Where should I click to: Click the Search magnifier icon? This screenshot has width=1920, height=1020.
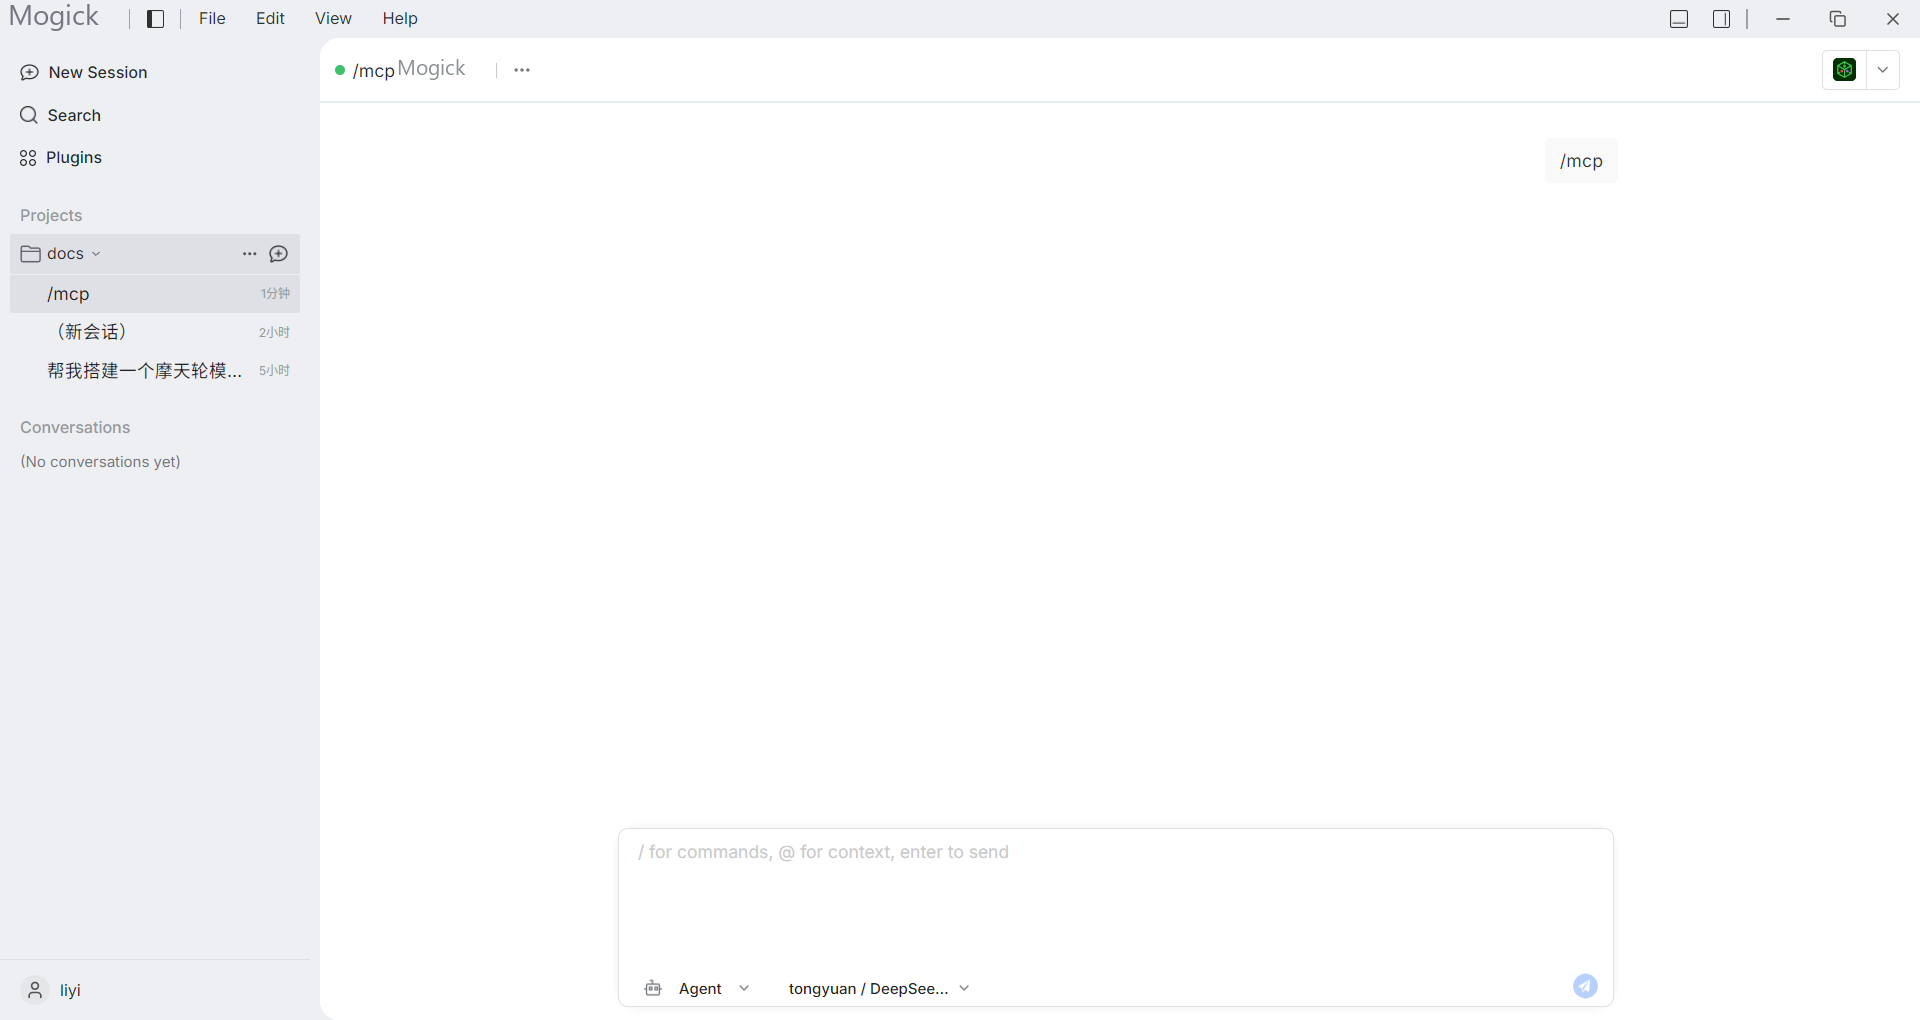(29, 115)
